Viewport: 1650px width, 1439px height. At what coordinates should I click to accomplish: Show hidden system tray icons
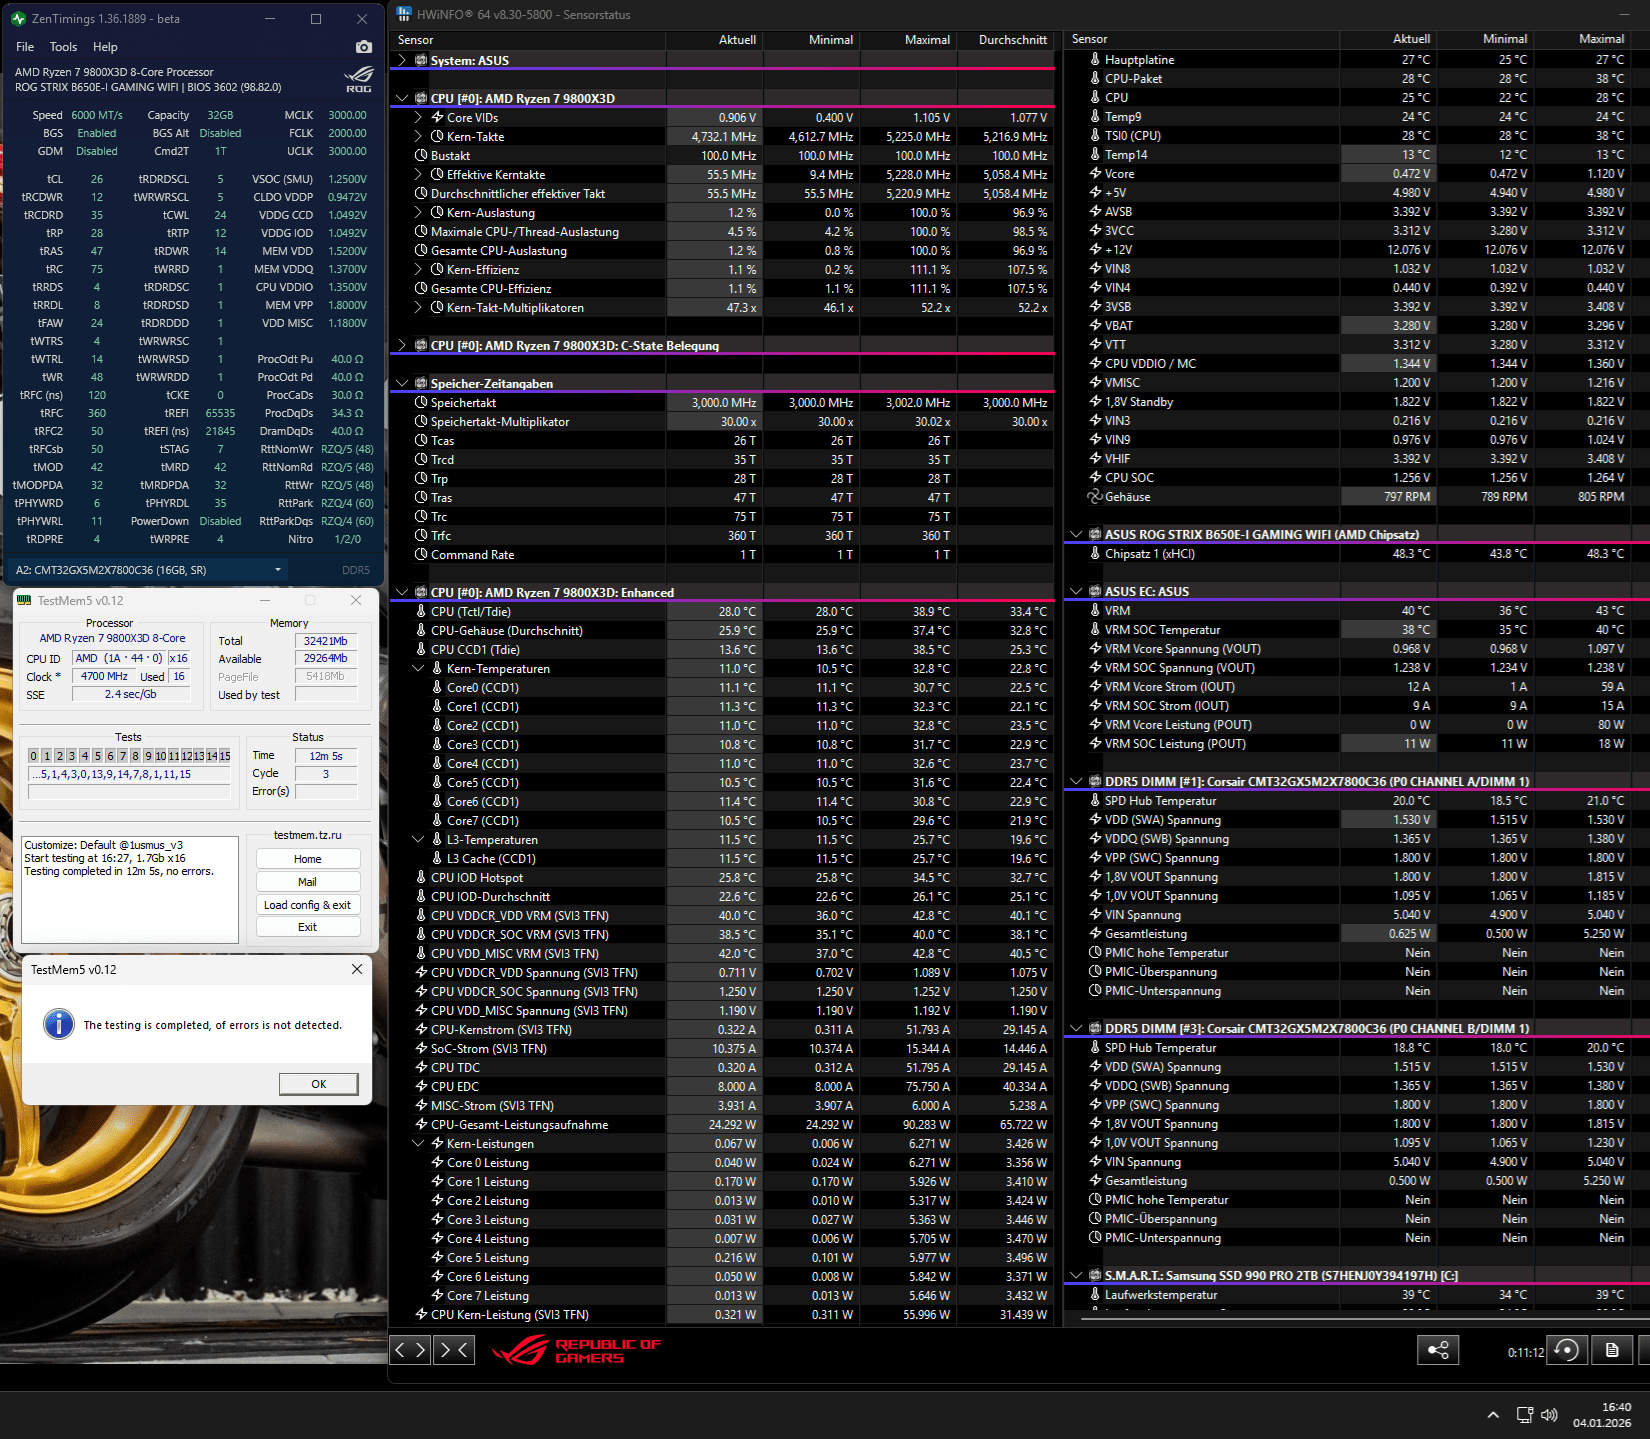click(x=1493, y=1415)
